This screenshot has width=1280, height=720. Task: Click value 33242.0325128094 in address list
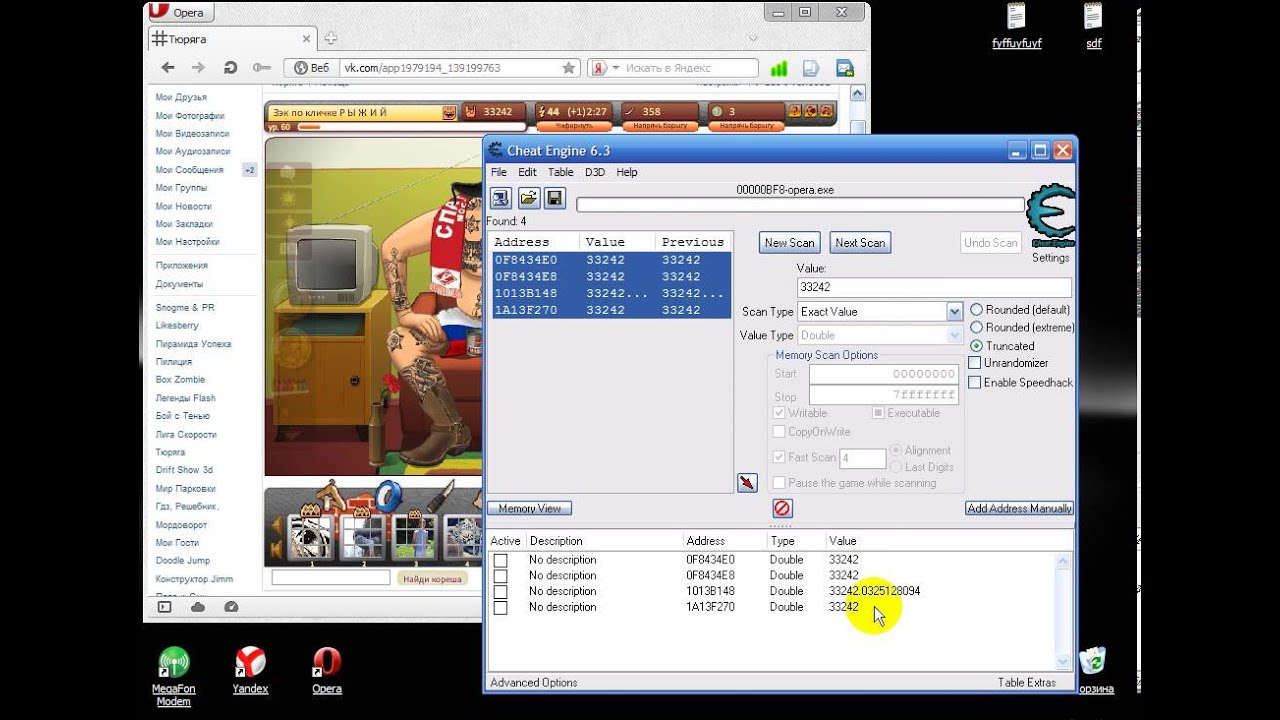[874, 591]
